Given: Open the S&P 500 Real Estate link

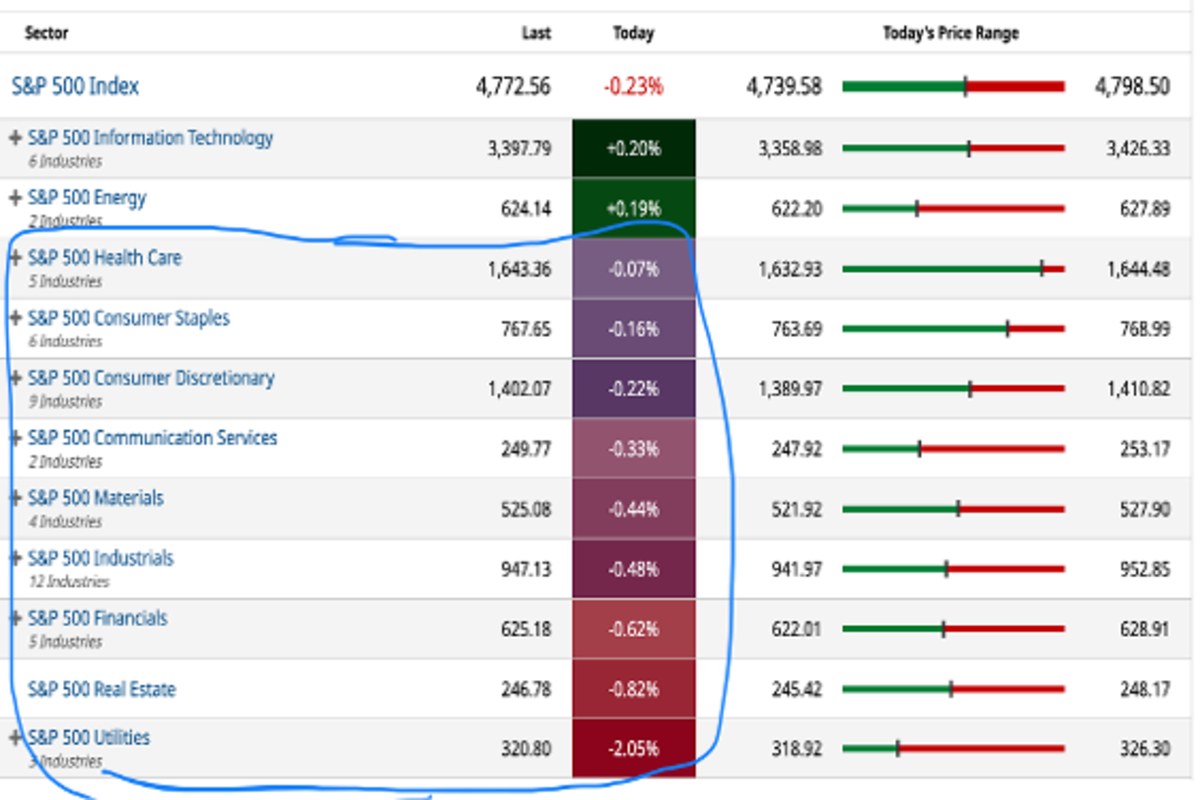Looking at the screenshot, I should (102, 689).
